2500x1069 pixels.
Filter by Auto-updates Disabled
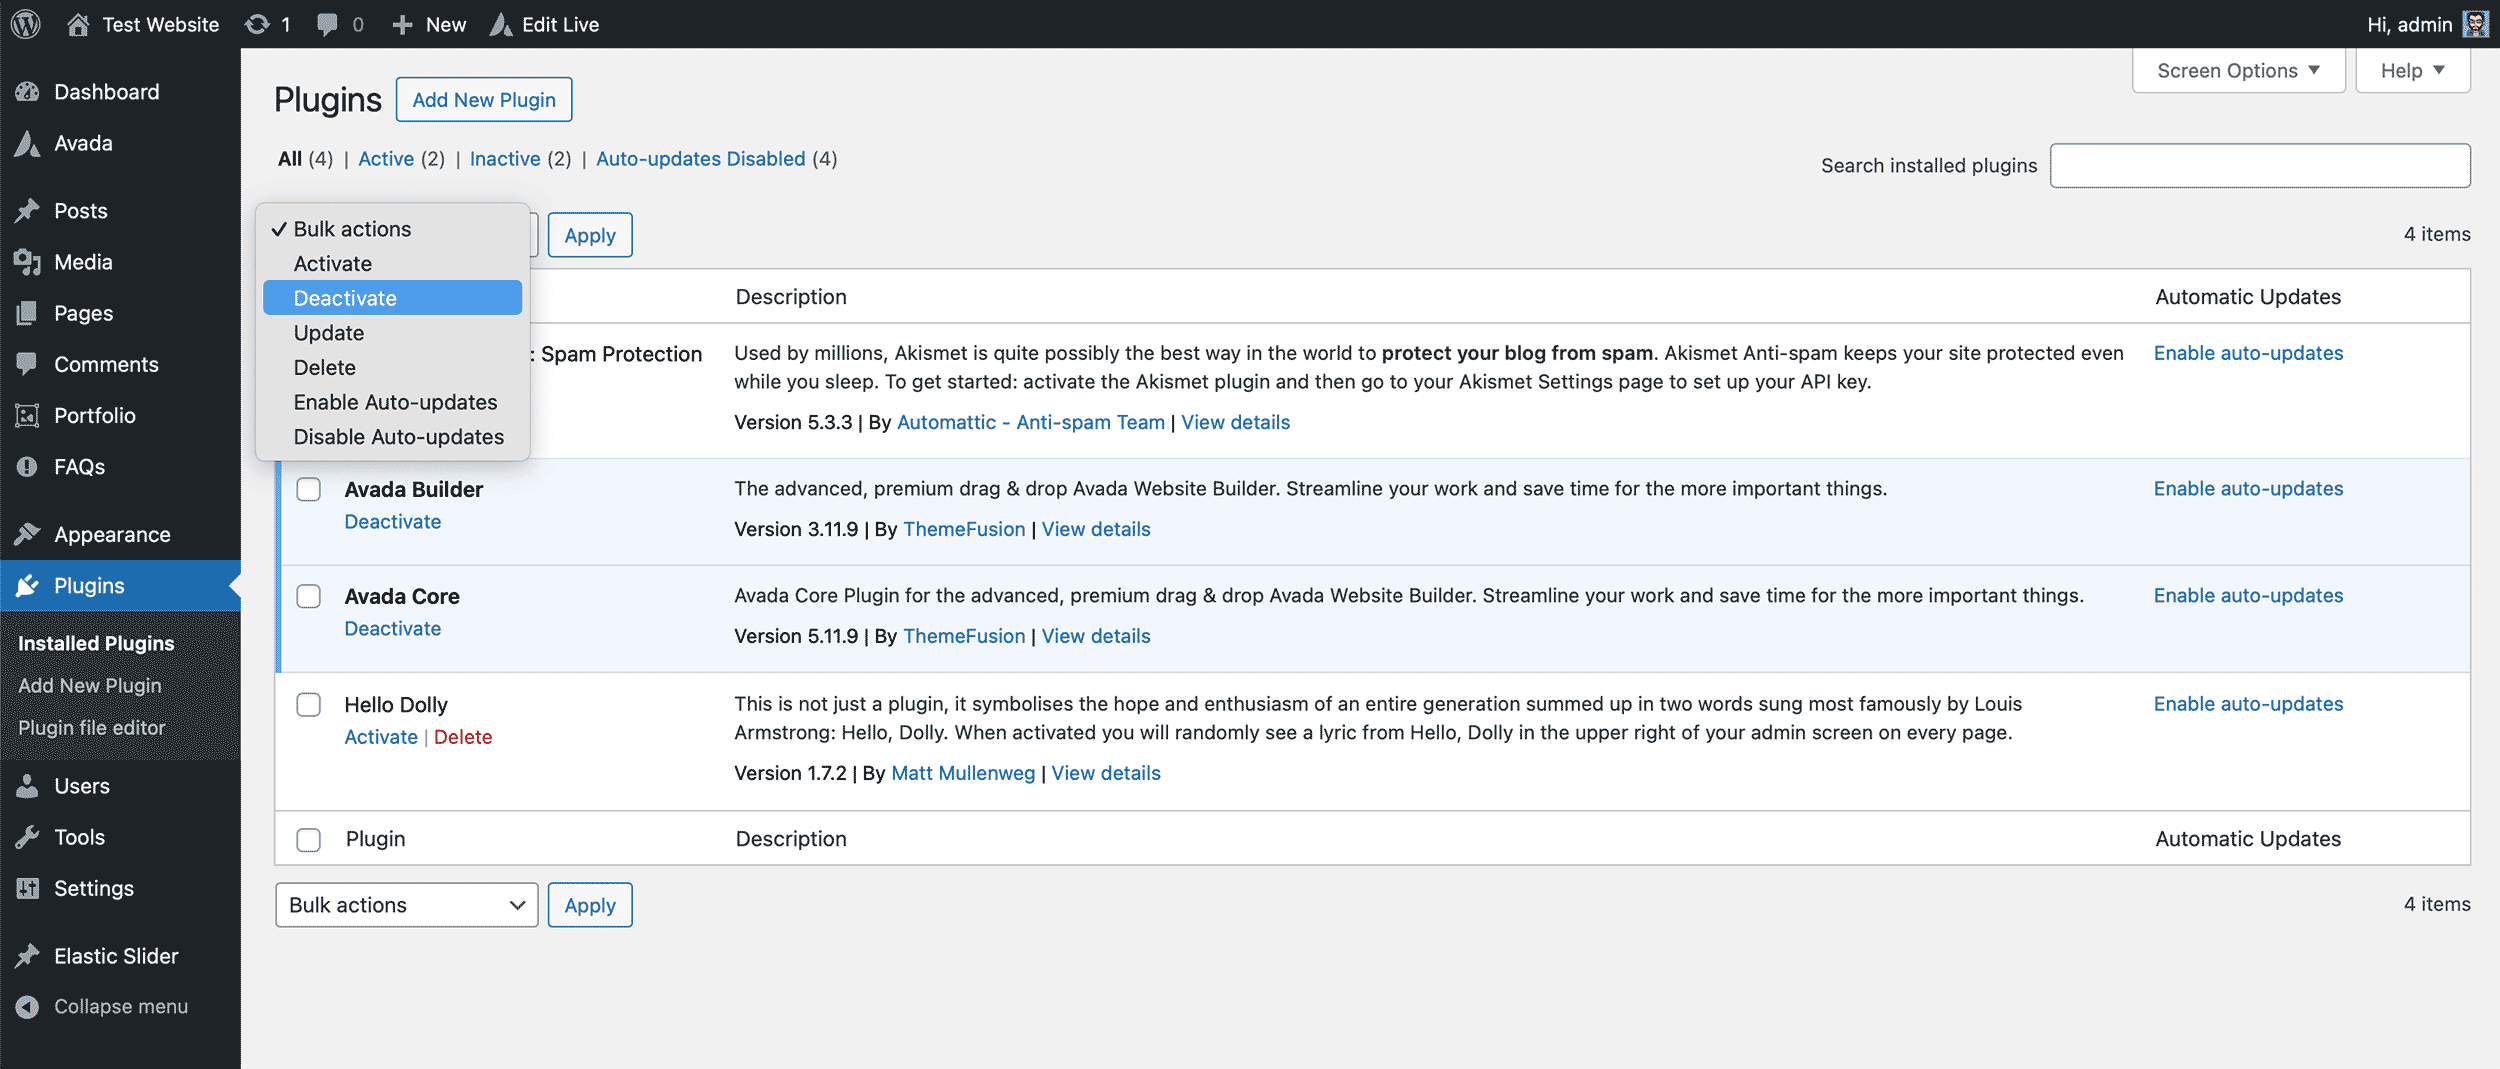click(700, 159)
